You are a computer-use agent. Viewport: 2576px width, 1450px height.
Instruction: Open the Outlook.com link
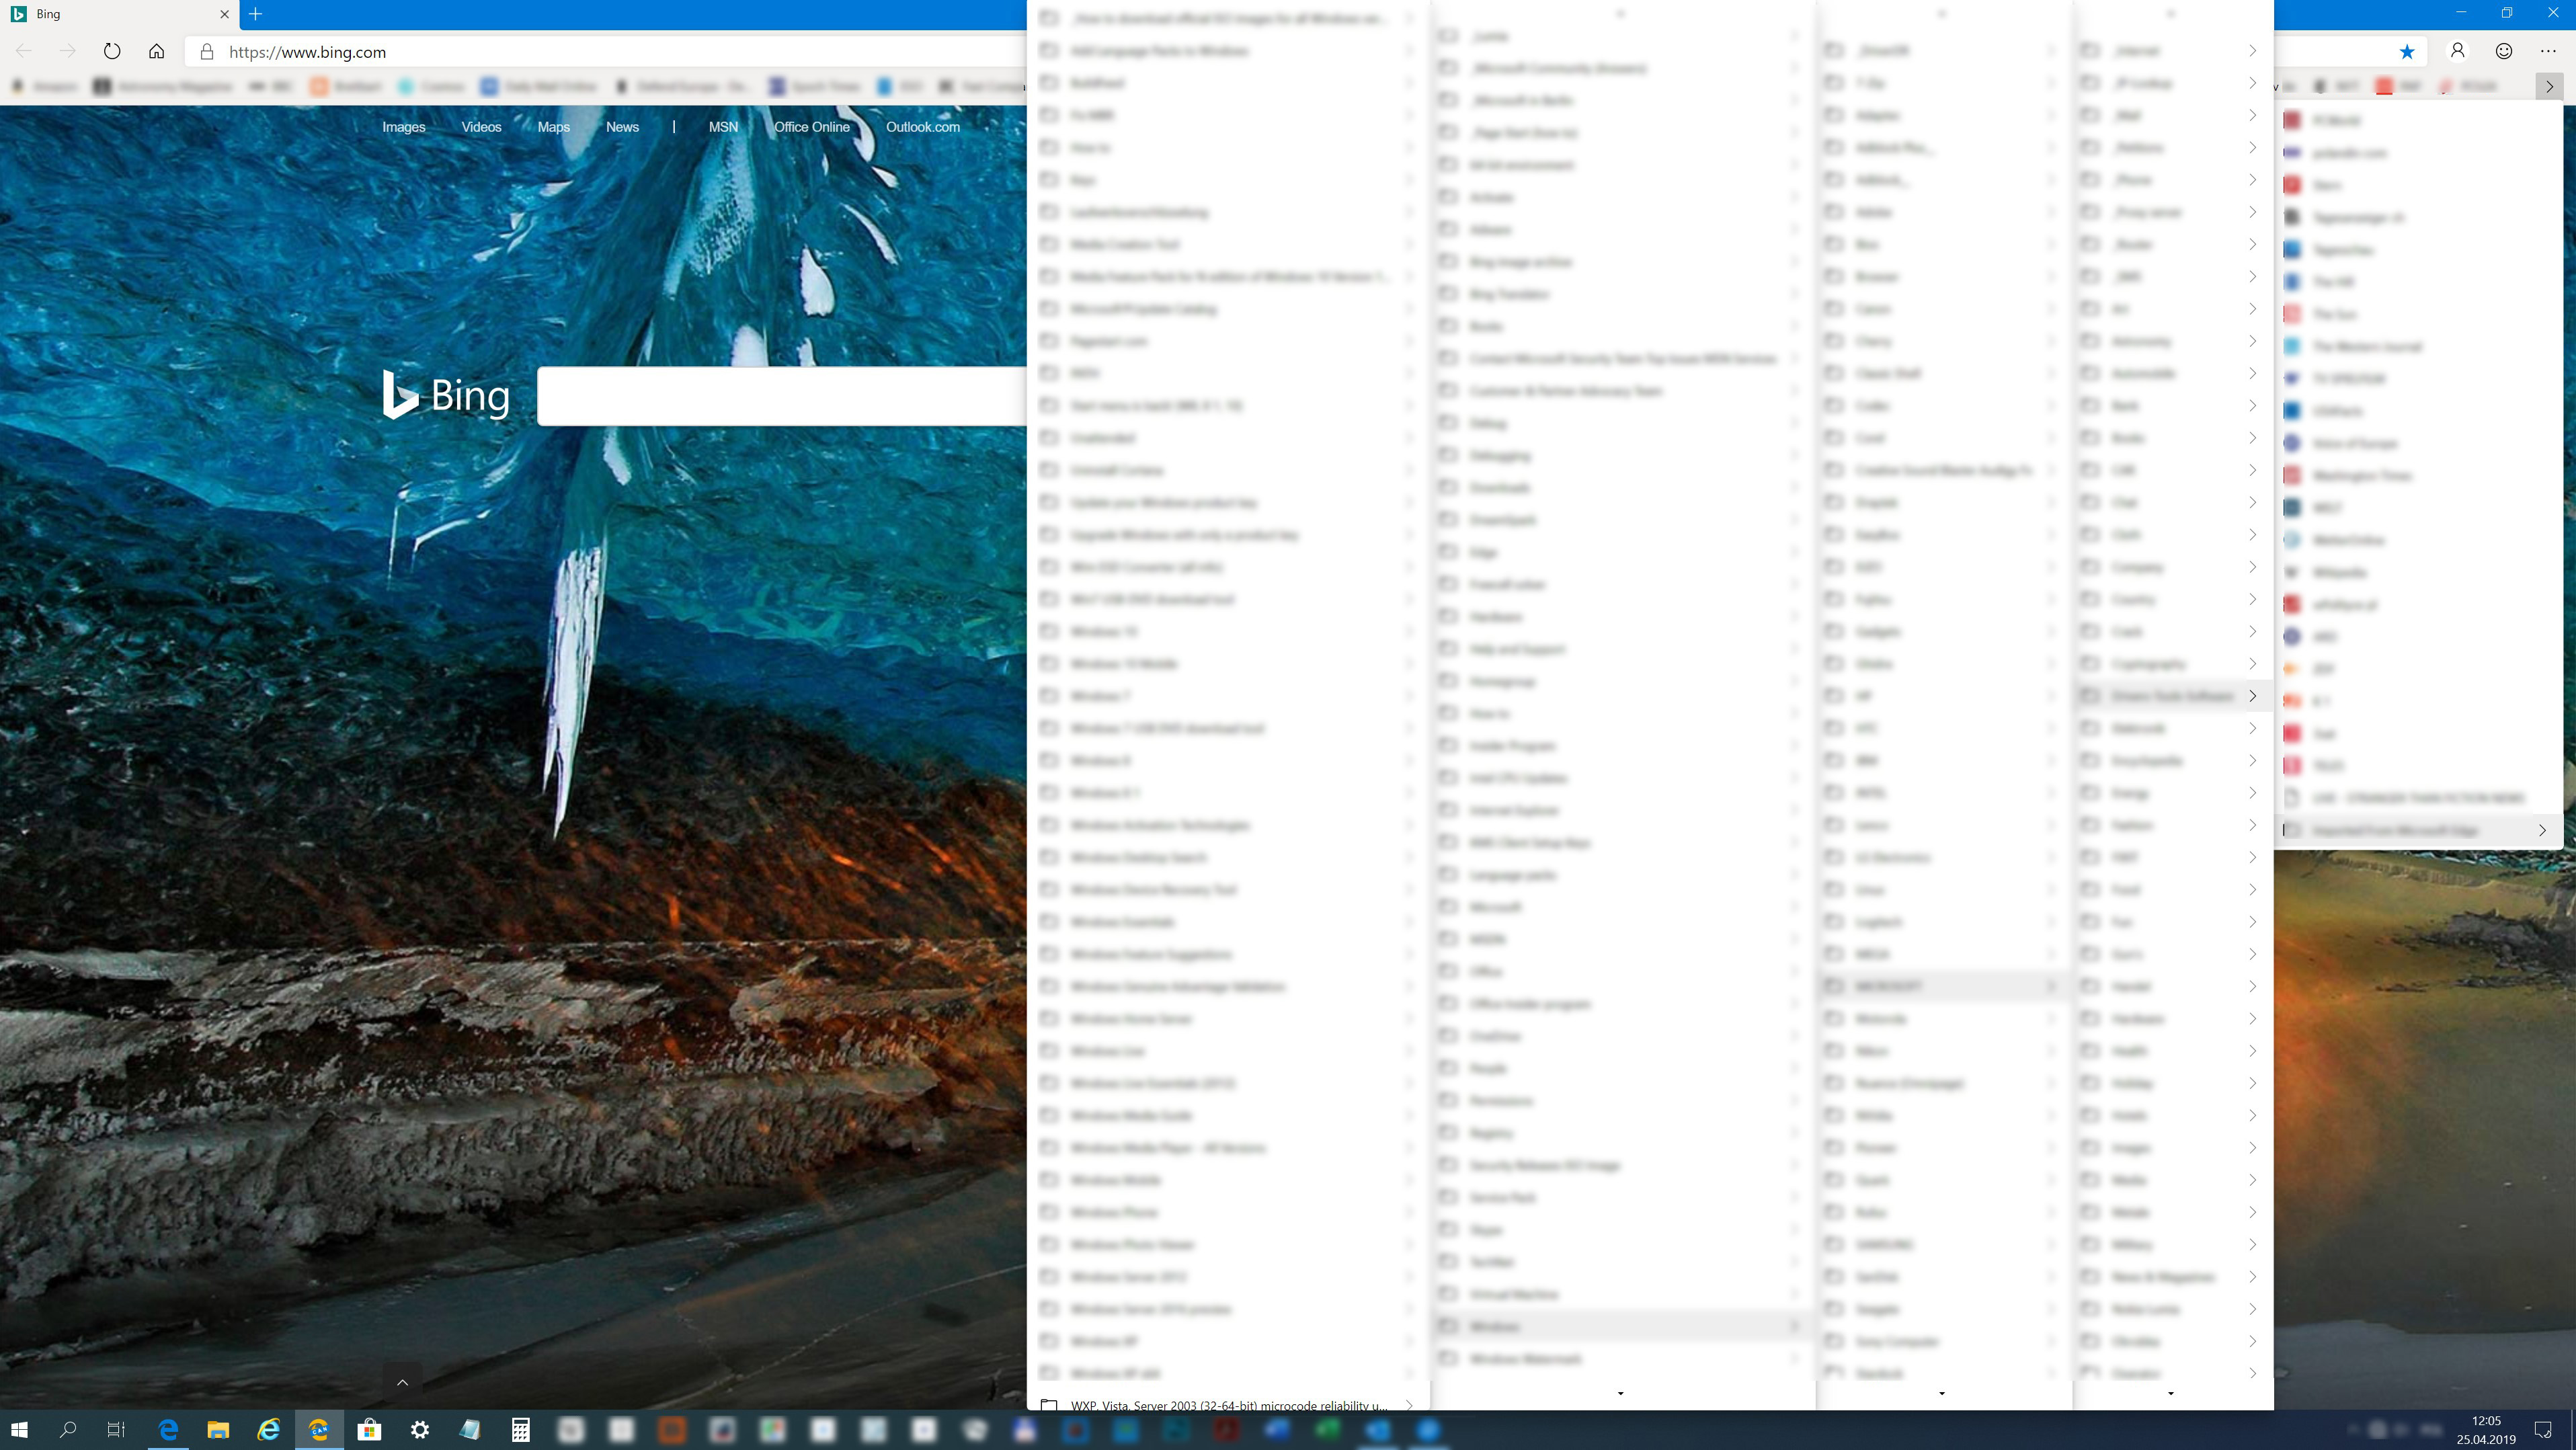pyautogui.click(x=922, y=127)
